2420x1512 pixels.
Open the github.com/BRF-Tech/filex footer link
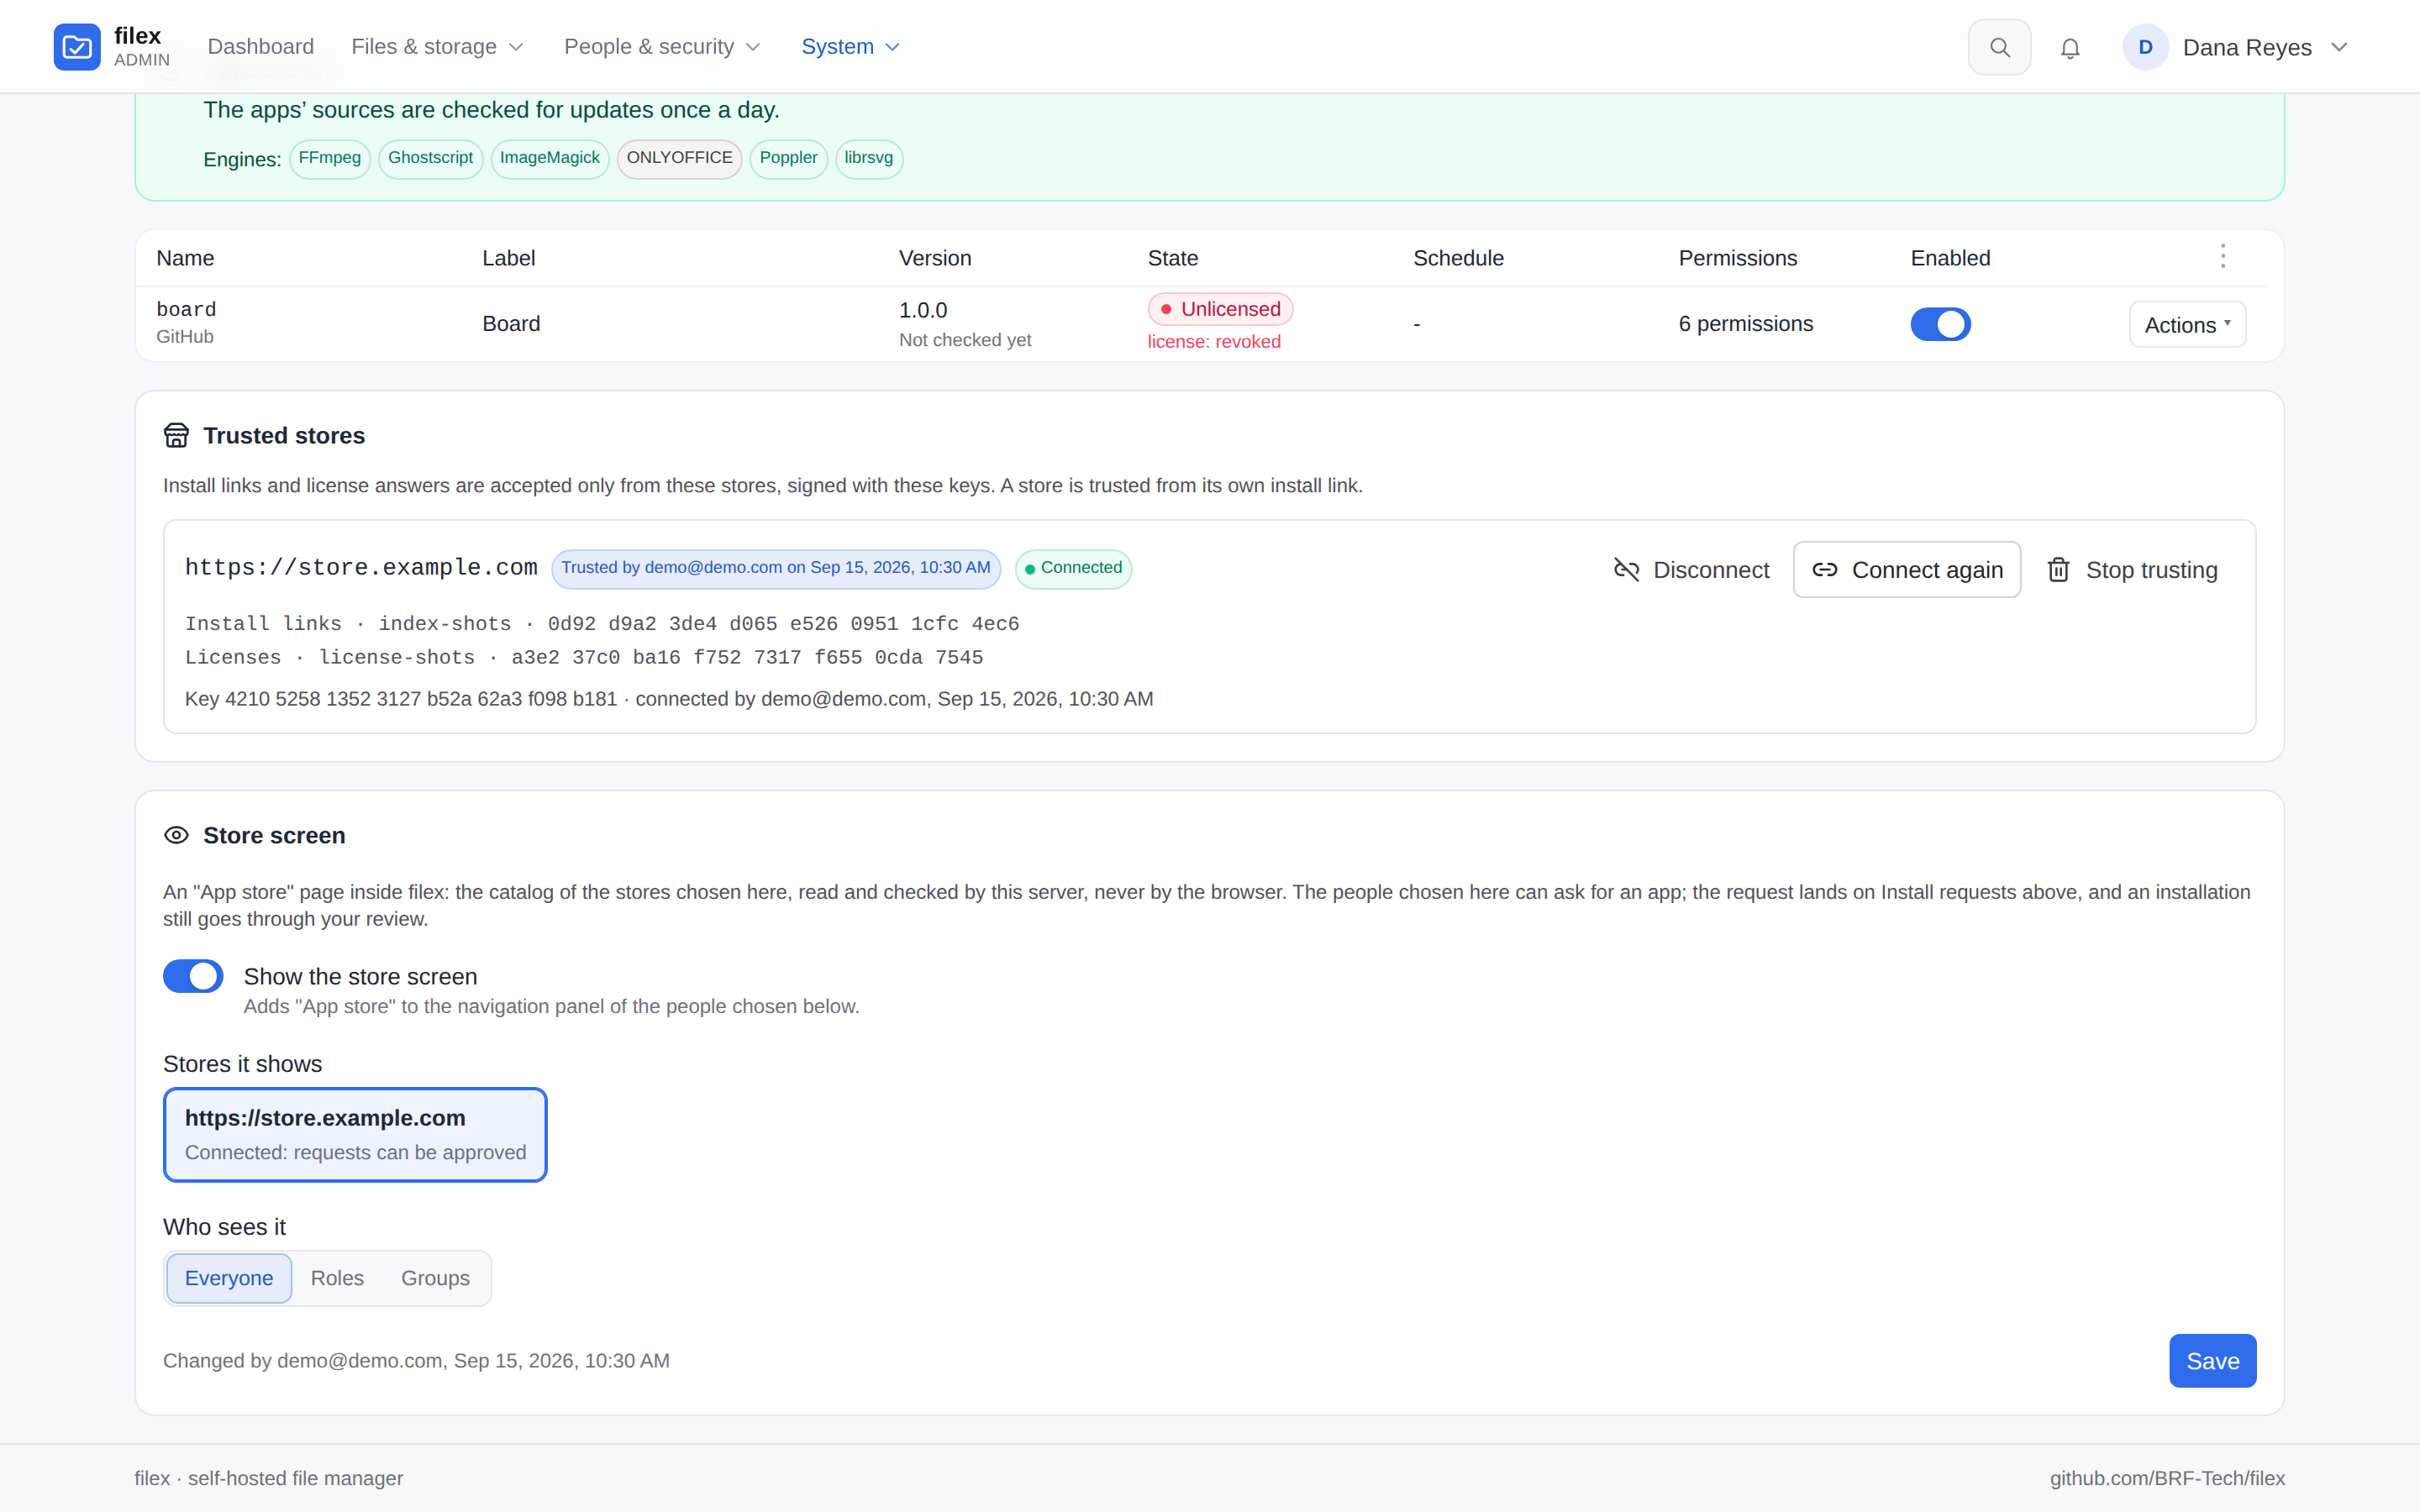click(x=2167, y=1478)
